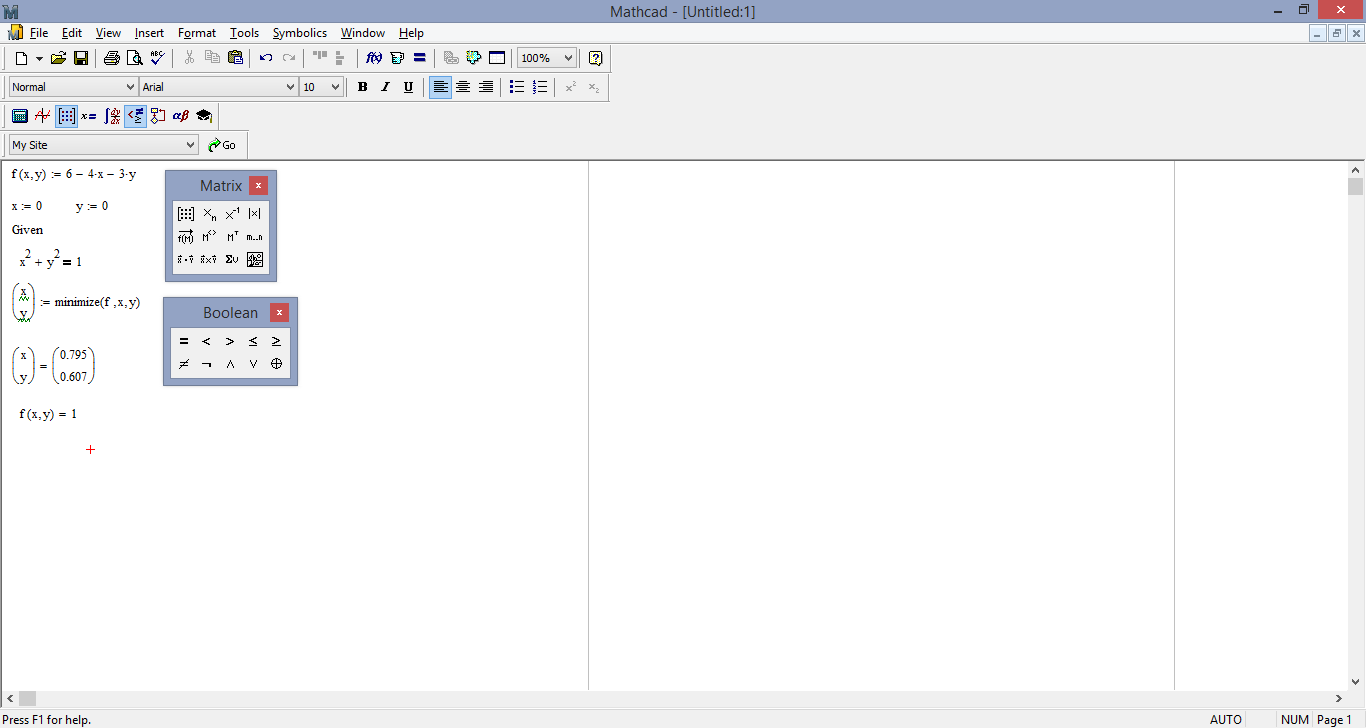The height and width of the screenshot is (728, 1366).
Task: Insert greater than operator
Action: tap(230, 341)
